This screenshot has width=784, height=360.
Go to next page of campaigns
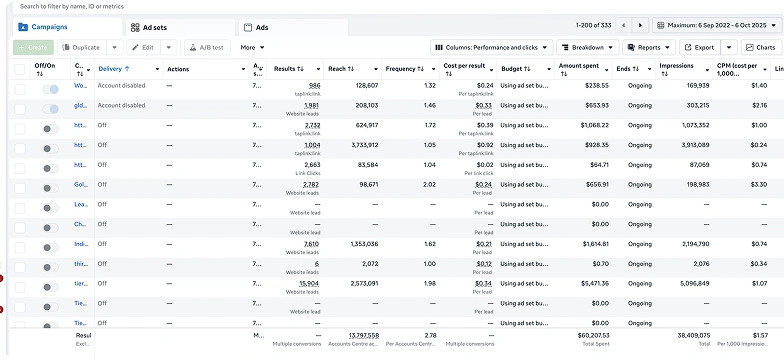pos(640,25)
